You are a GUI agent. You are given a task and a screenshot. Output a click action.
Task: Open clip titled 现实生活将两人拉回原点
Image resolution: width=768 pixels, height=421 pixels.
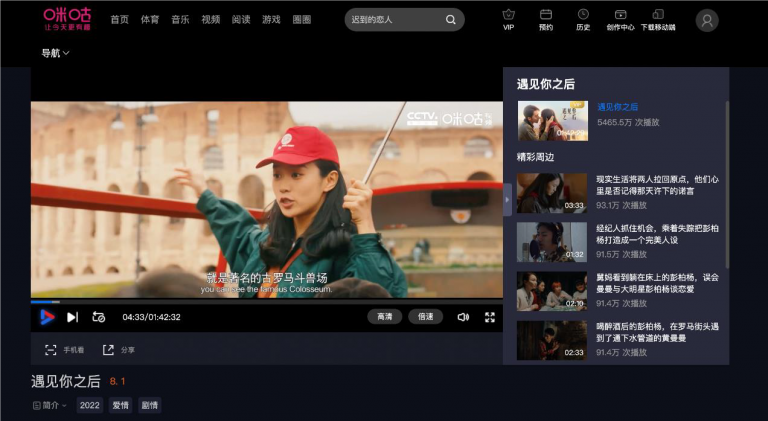[x=657, y=185]
